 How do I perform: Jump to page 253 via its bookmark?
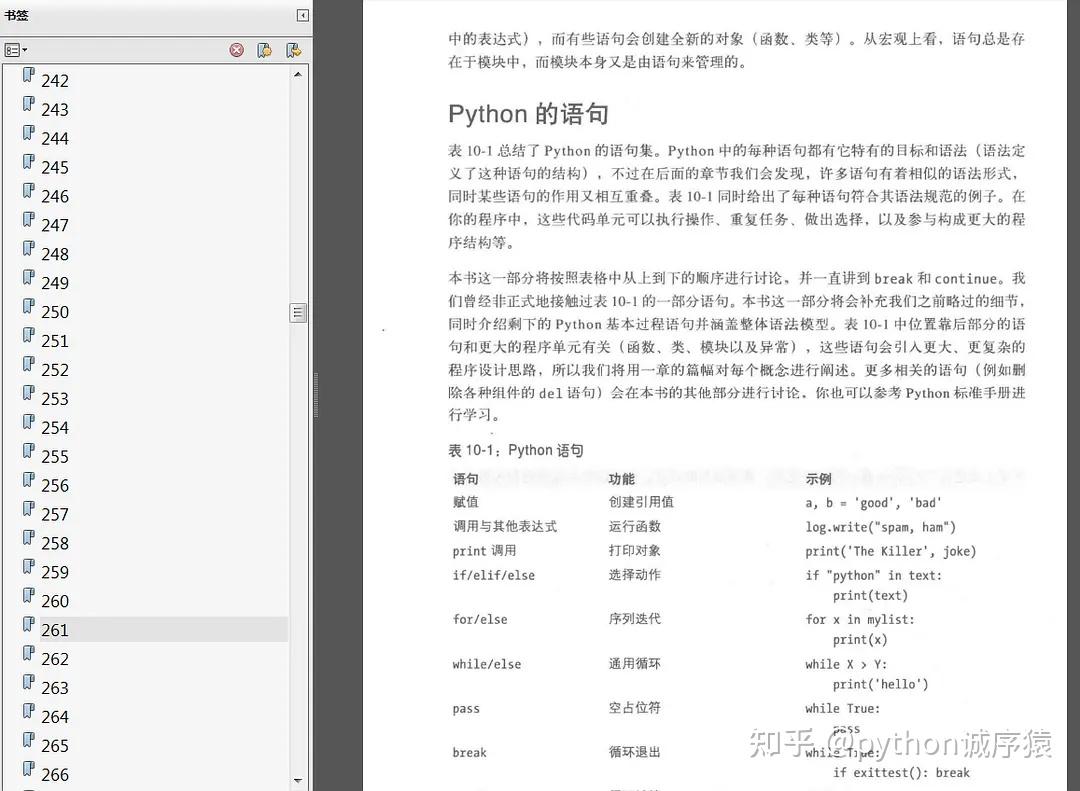tap(55, 398)
